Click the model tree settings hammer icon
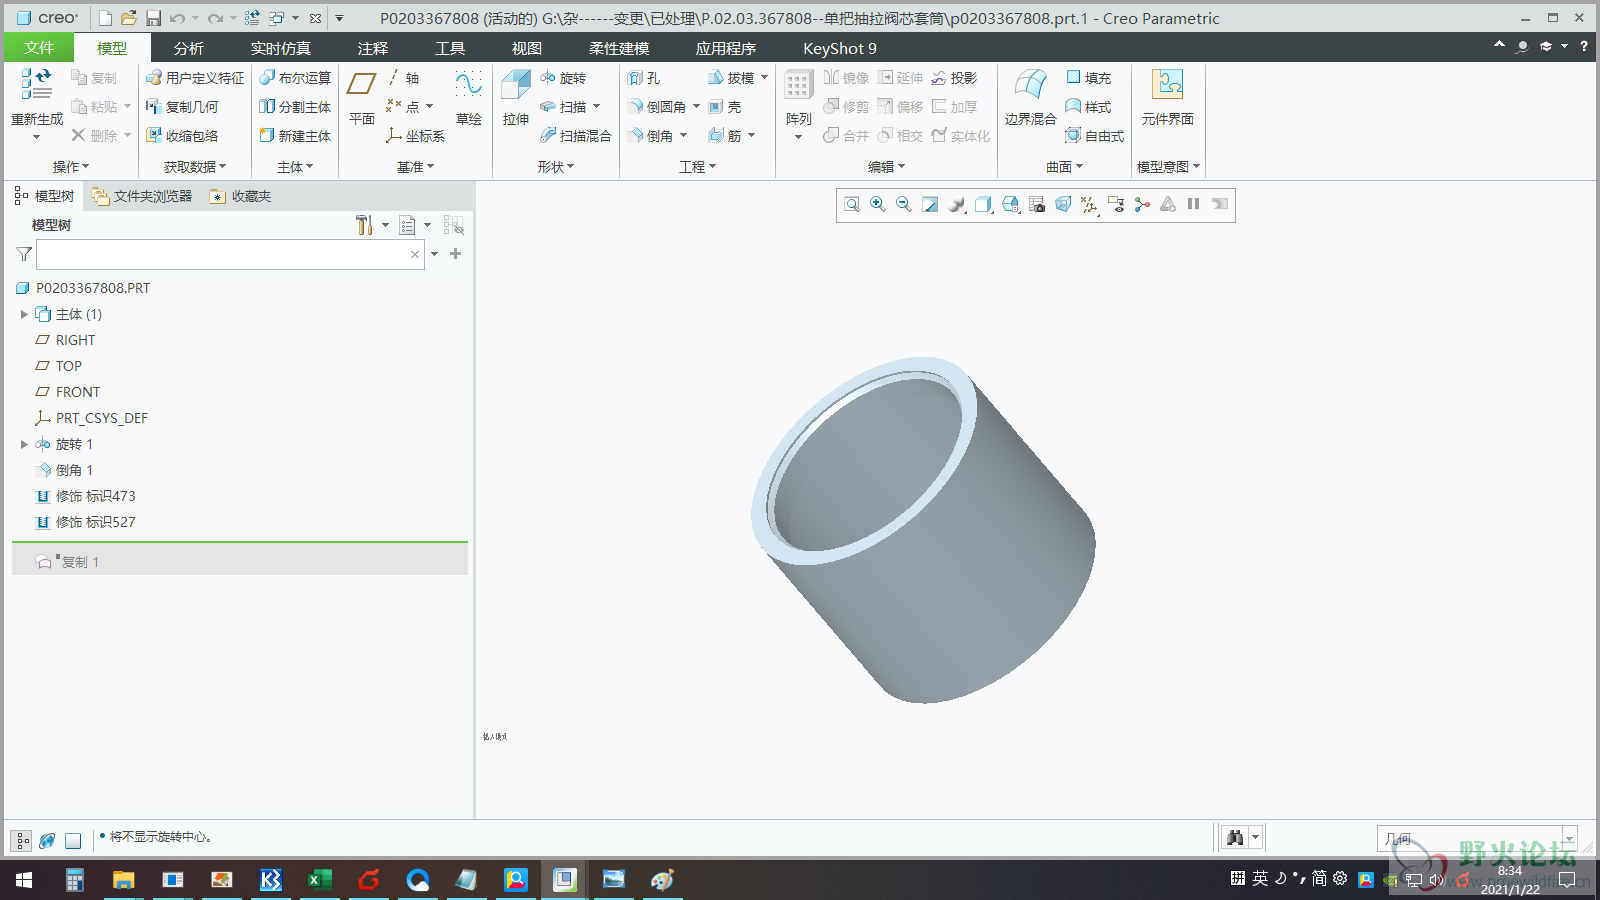This screenshot has height=900, width=1600. coord(364,225)
